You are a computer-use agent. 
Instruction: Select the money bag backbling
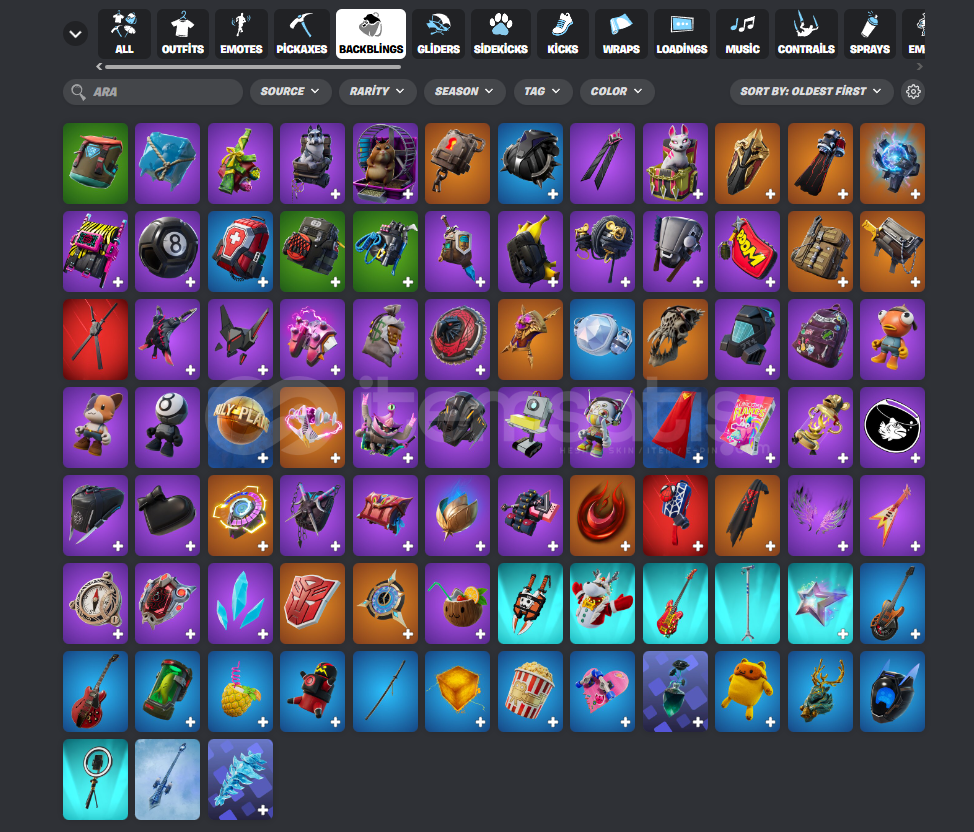tap(385, 340)
